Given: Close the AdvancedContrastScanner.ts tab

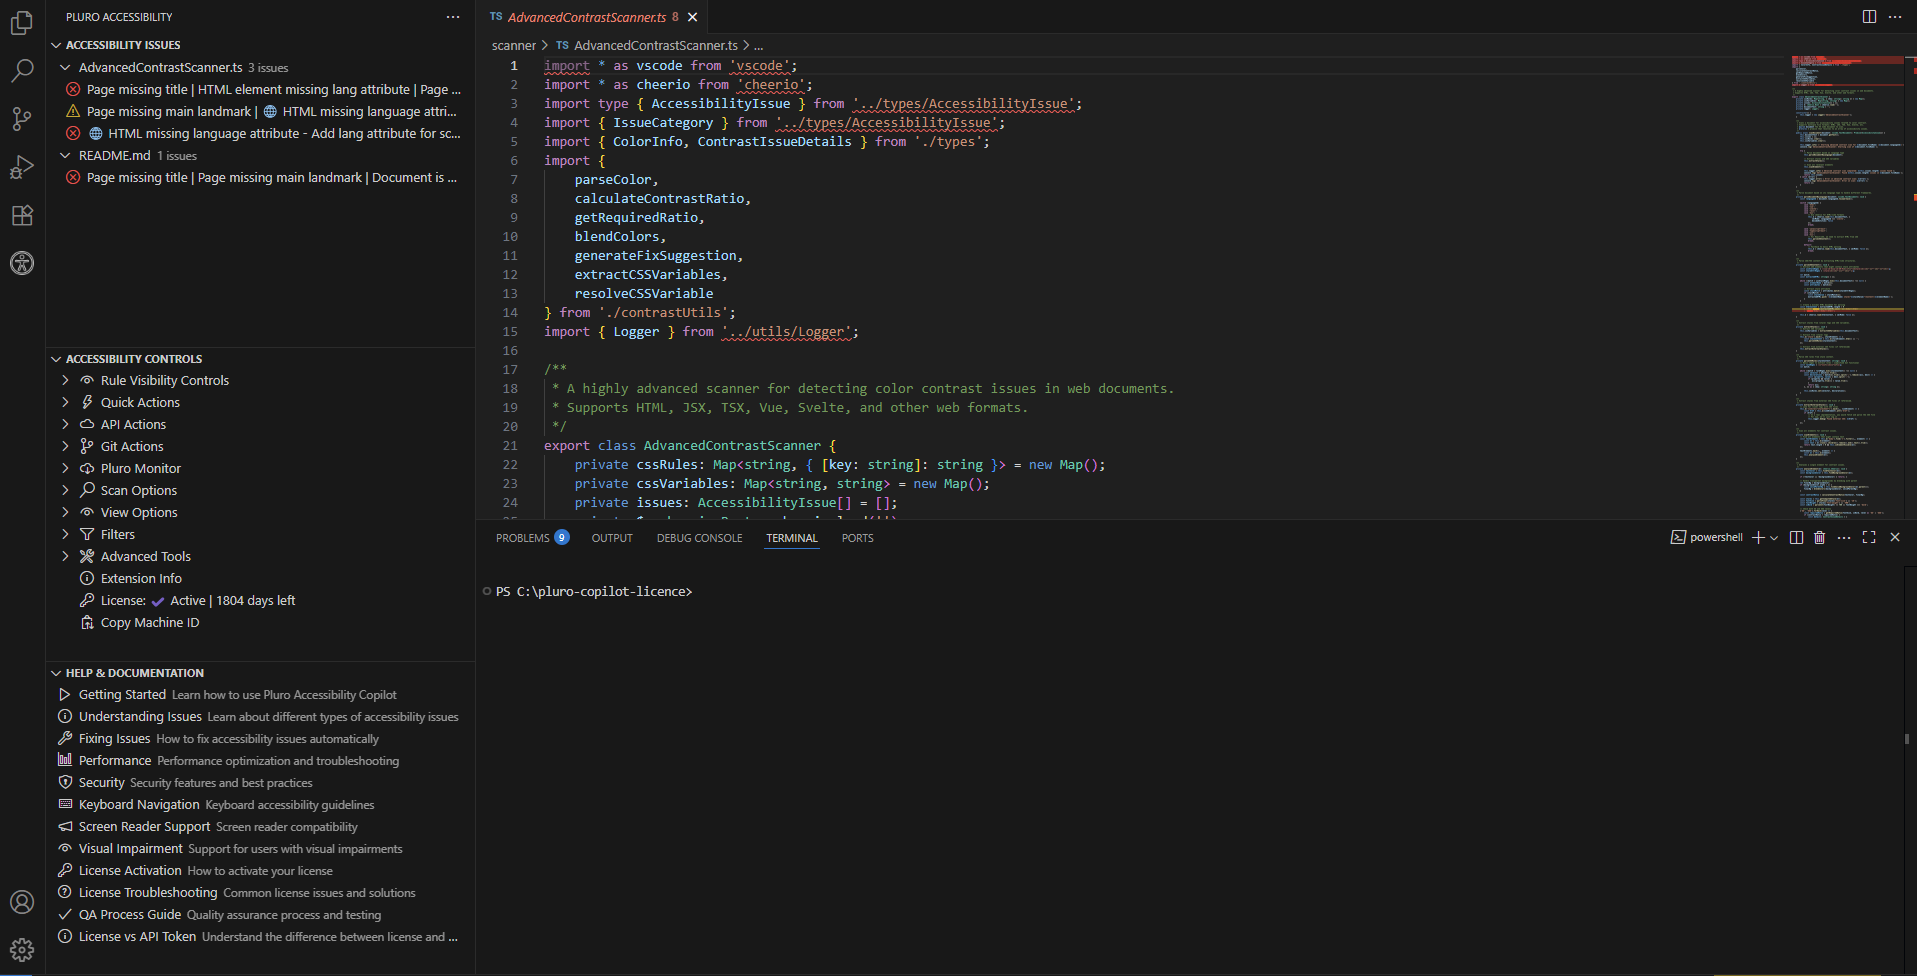Looking at the screenshot, I should tap(692, 17).
